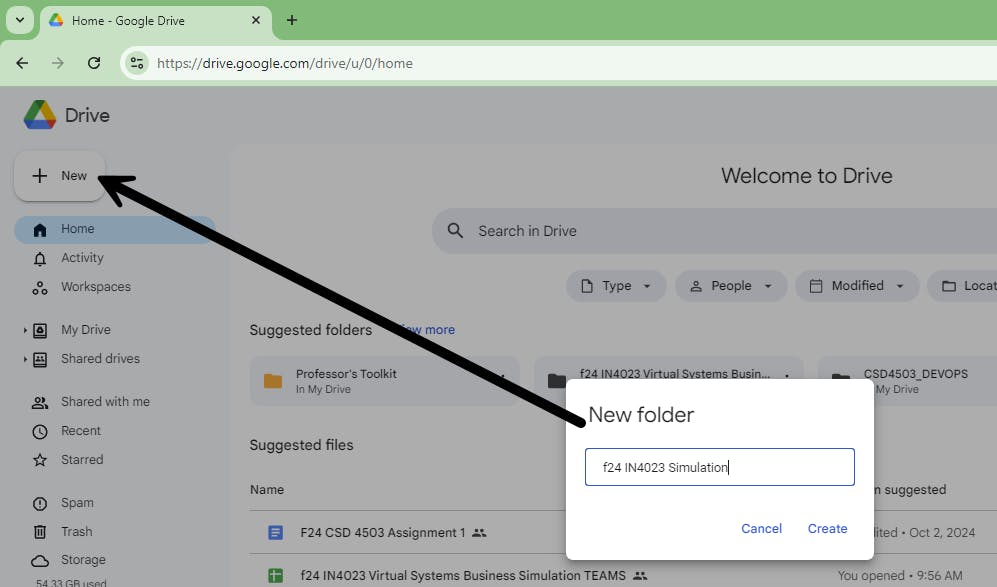Select Shared drives in the sidebar
Viewport: 997px width, 587px height.
pyautogui.click(x=100, y=359)
